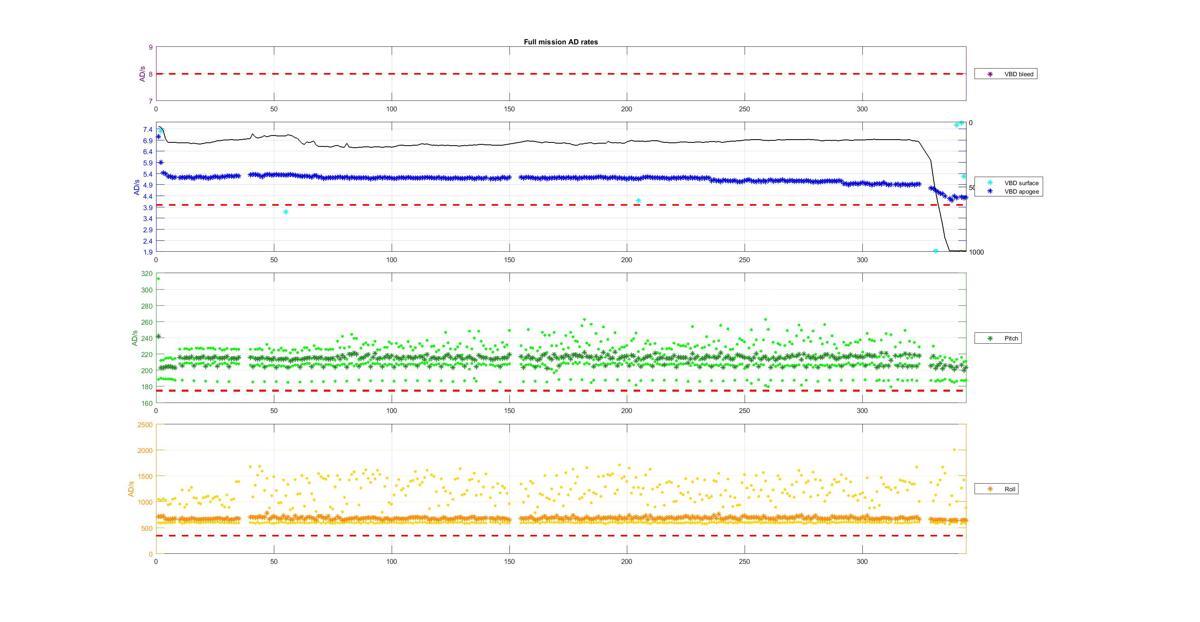Click the '300' x-axis tick under the Roll plot

click(862, 561)
